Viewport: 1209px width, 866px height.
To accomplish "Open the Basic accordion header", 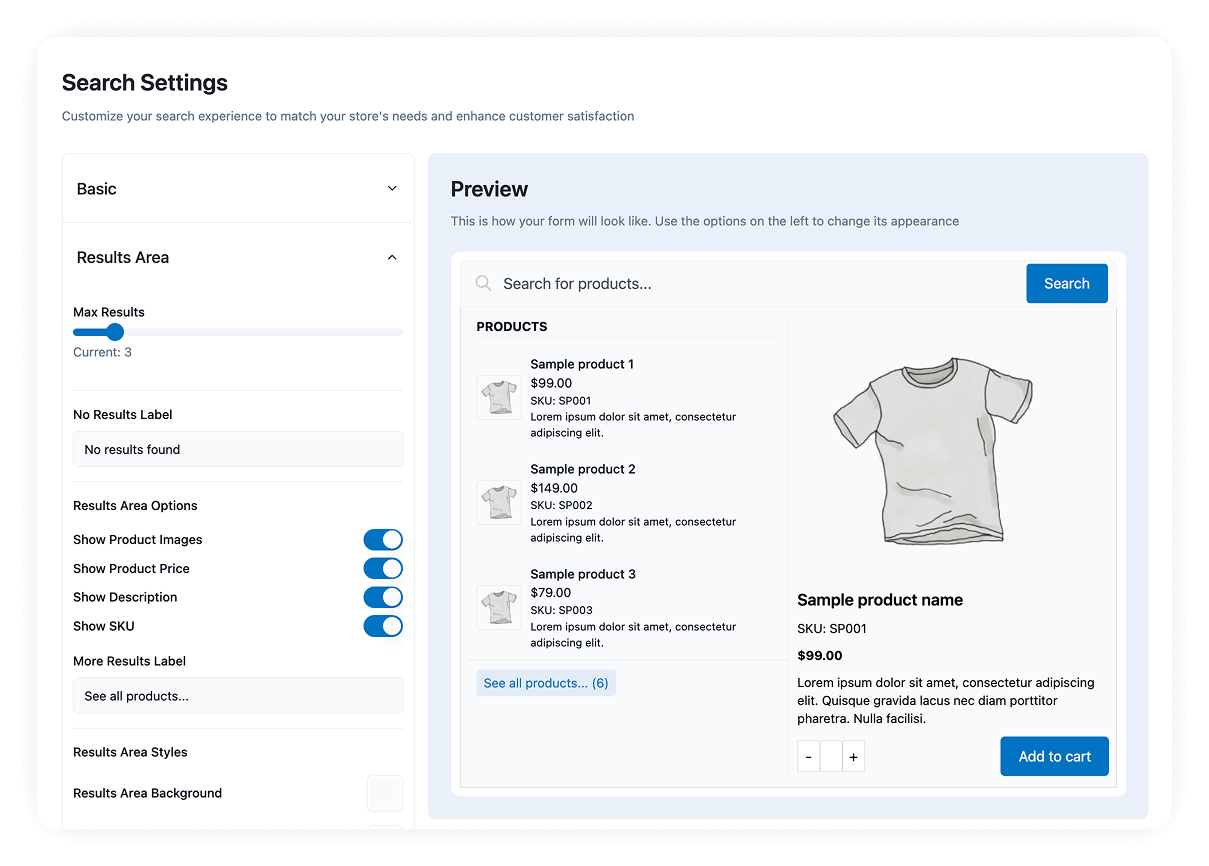I will click(97, 189).
